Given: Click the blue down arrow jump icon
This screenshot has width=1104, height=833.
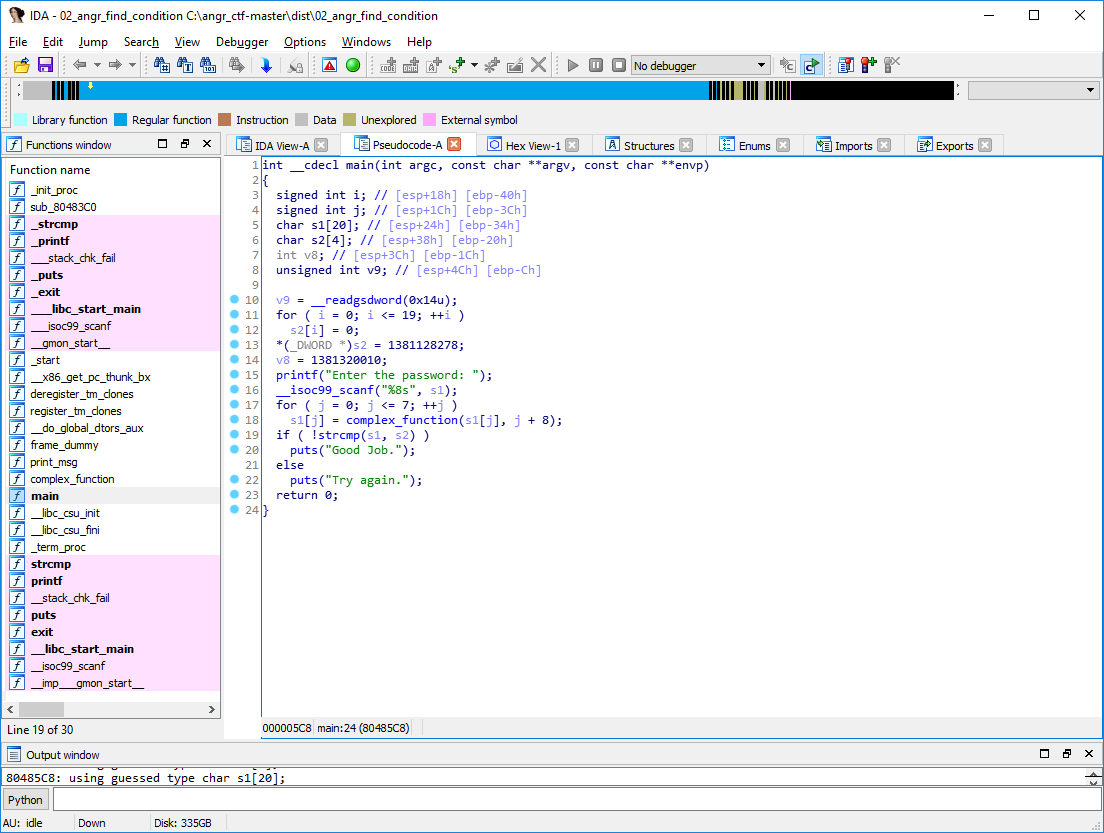Looking at the screenshot, I should [266, 65].
